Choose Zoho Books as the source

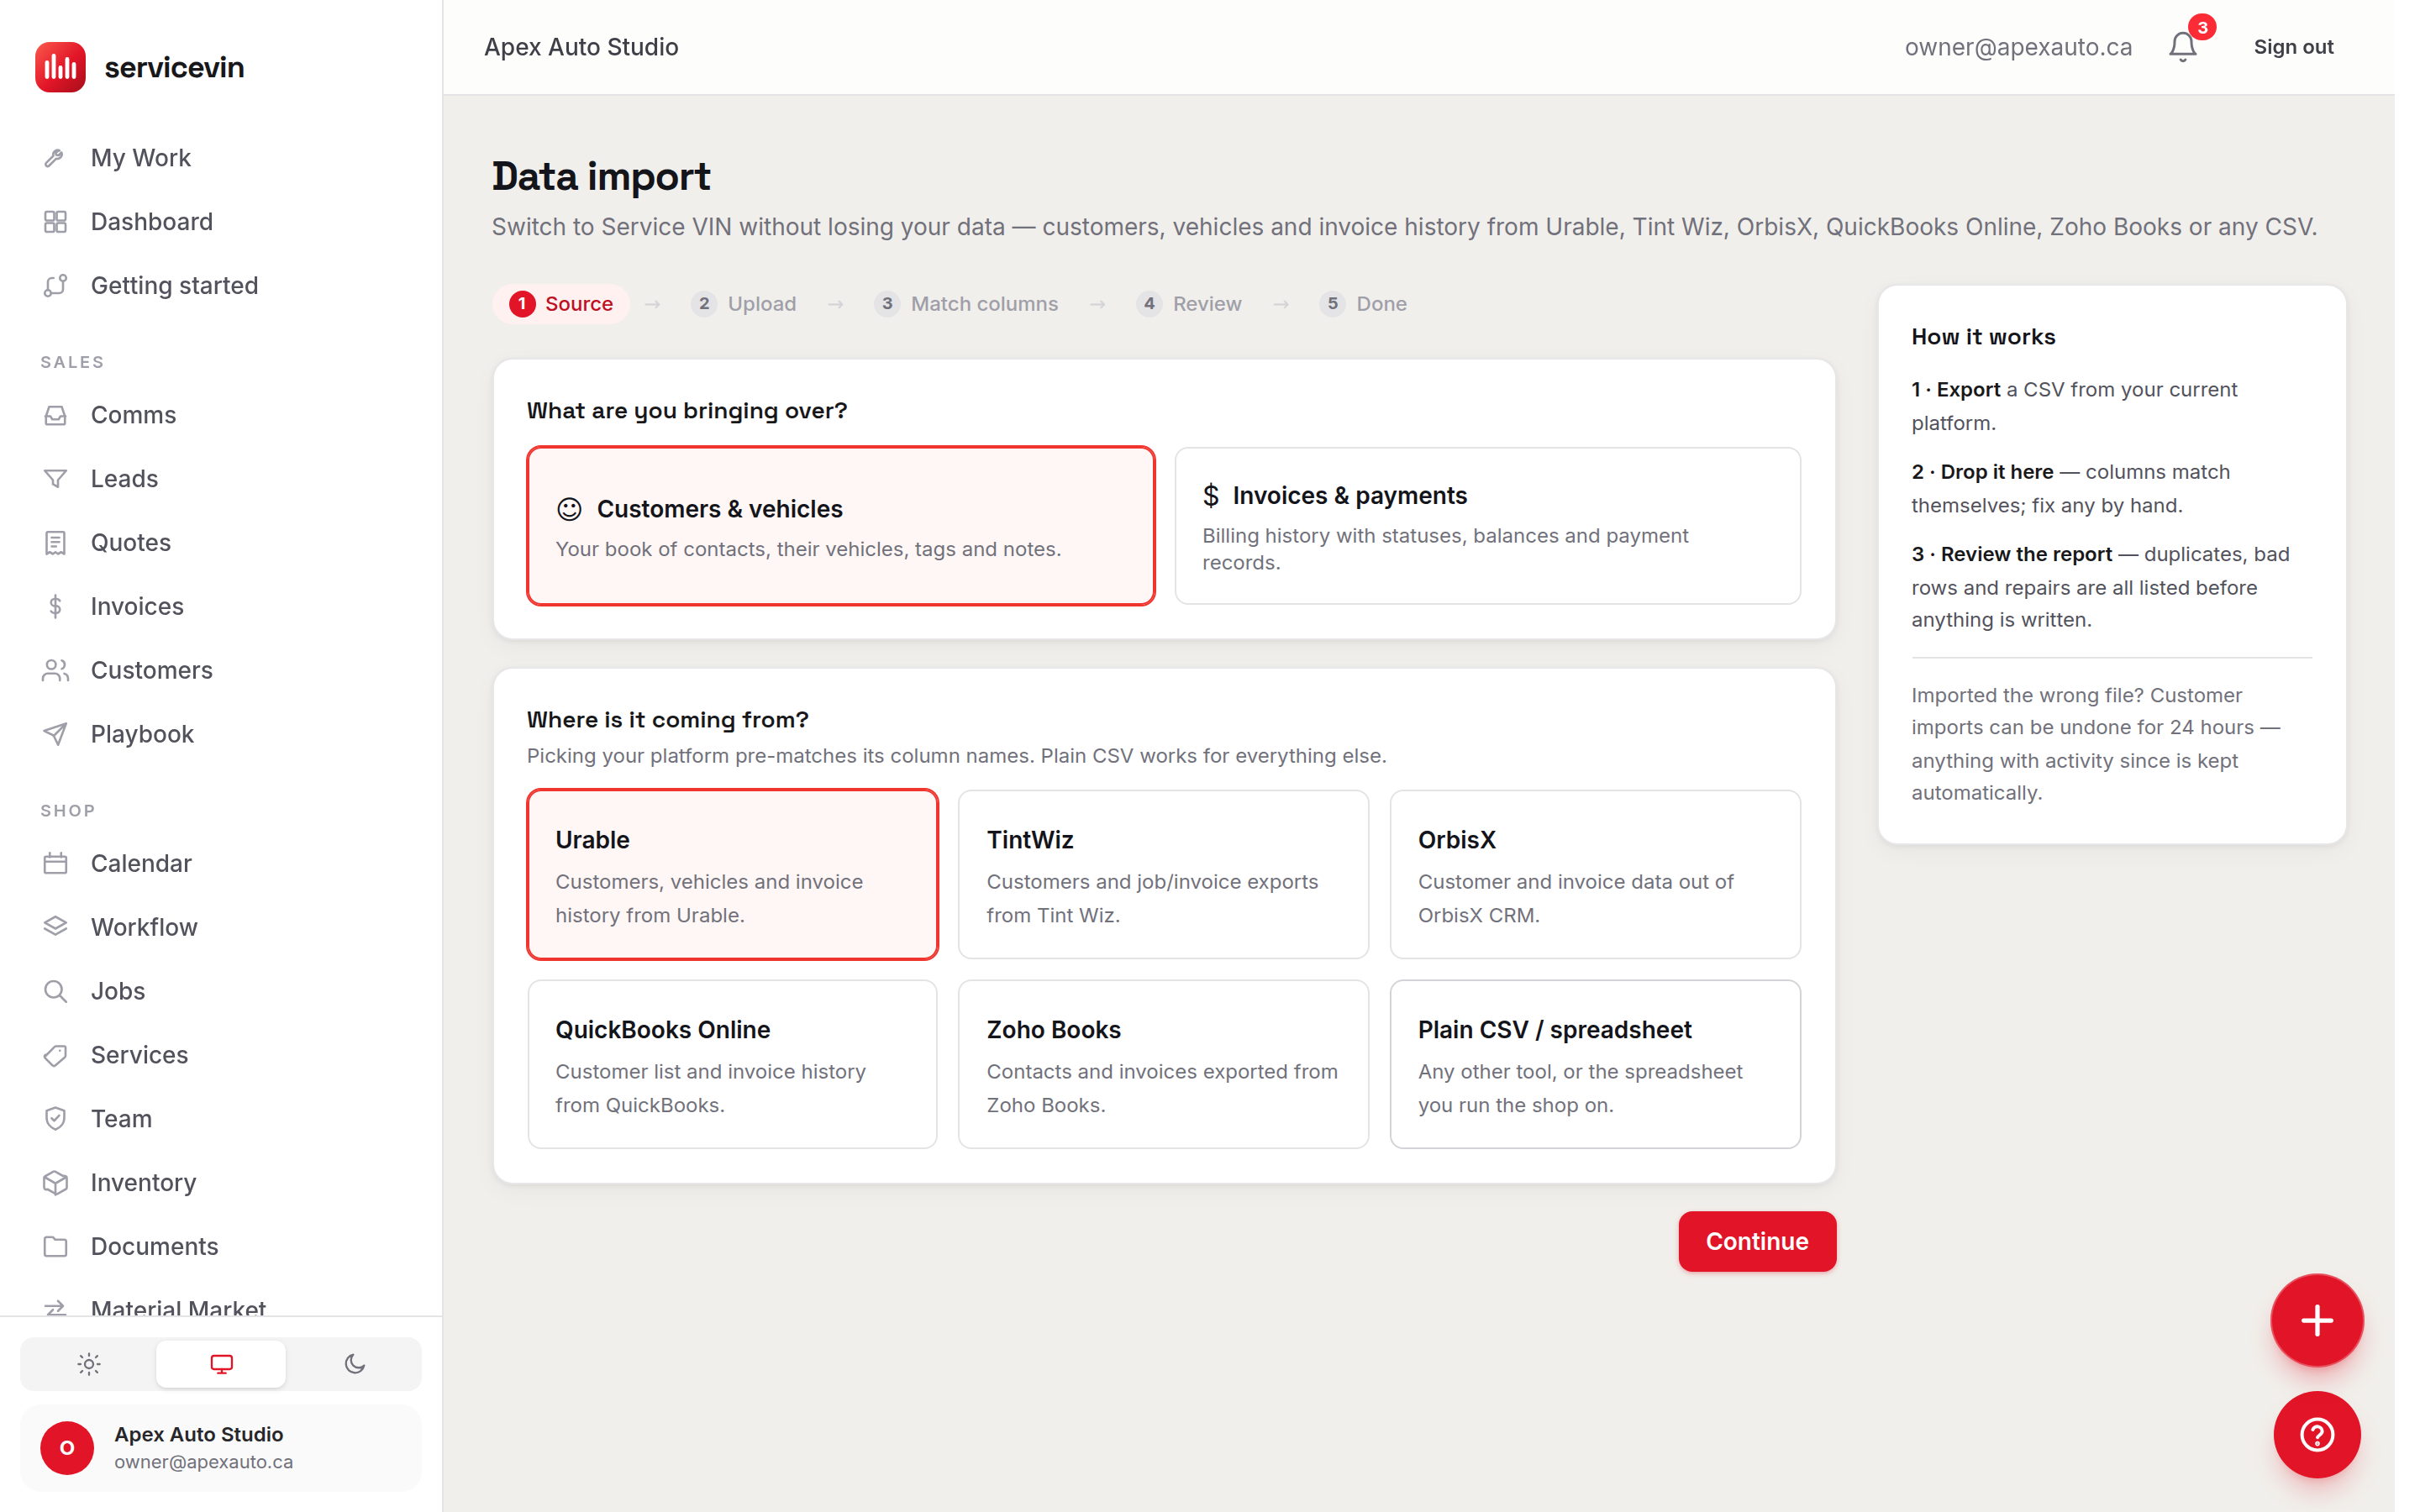[x=1164, y=1064]
